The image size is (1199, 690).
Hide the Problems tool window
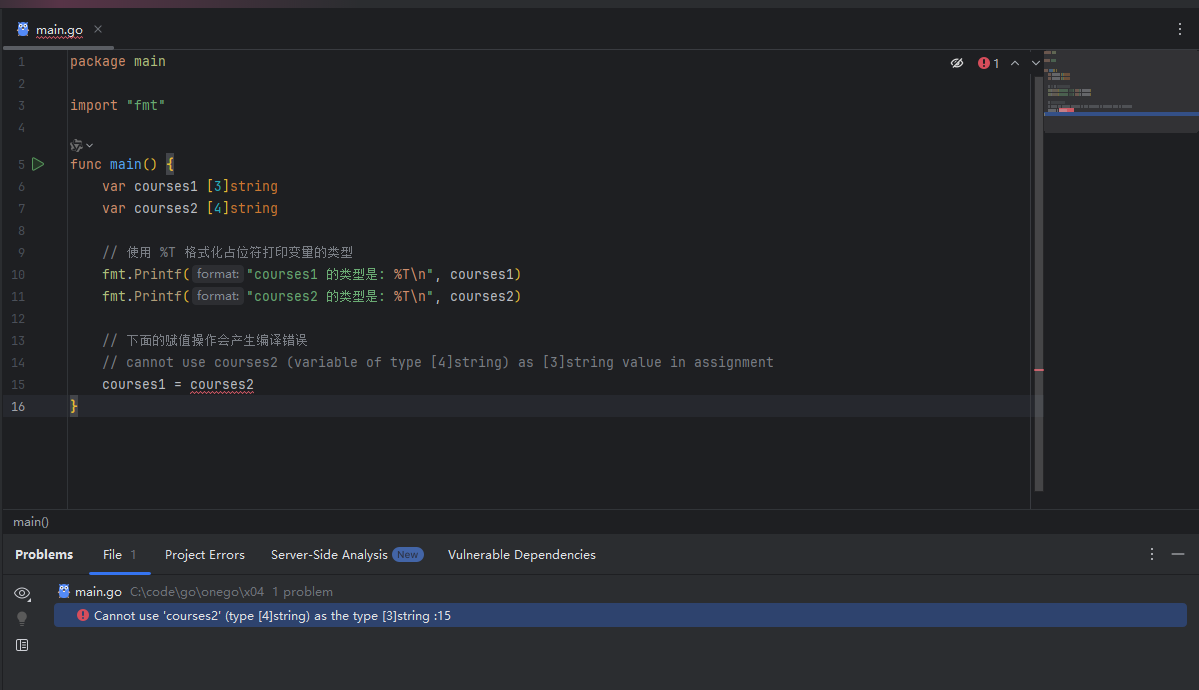tap(1178, 554)
